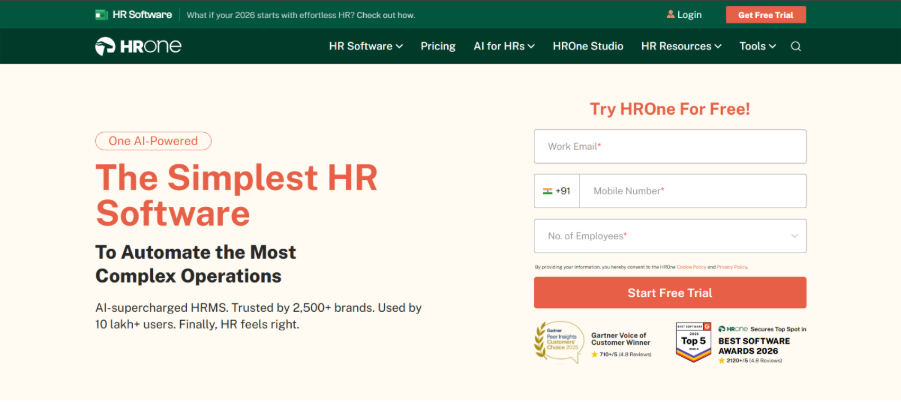Click The Simplest HR Software headline
Image resolution: width=901 pixels, height=402 pixels.
(236, 196)
